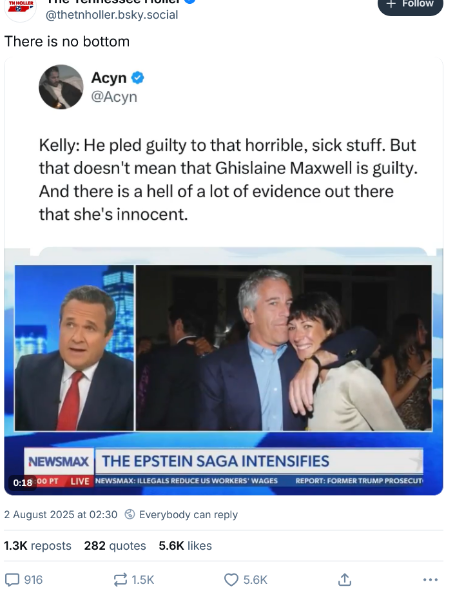Click the reply speech bubble icon
The width and height of the screenshot is (455, 600).
pyautogui.click(x=11, y=580)
